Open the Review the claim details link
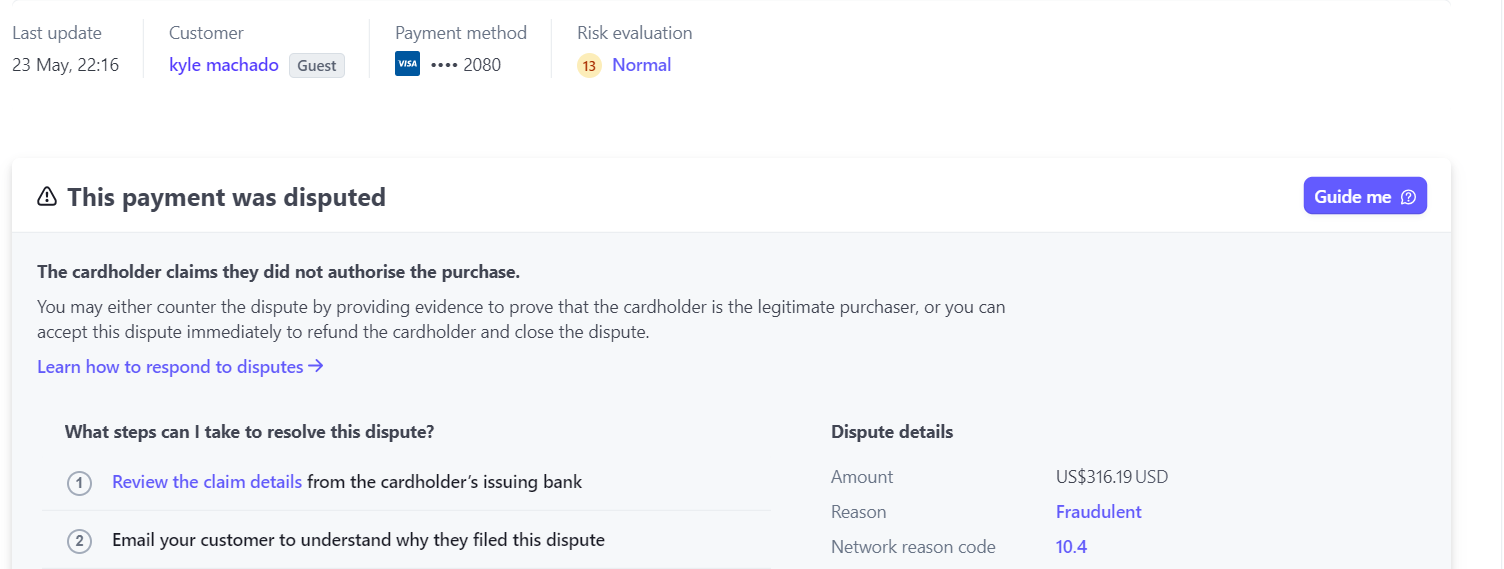Screen dimensions: 1504x569 [207, 482]
